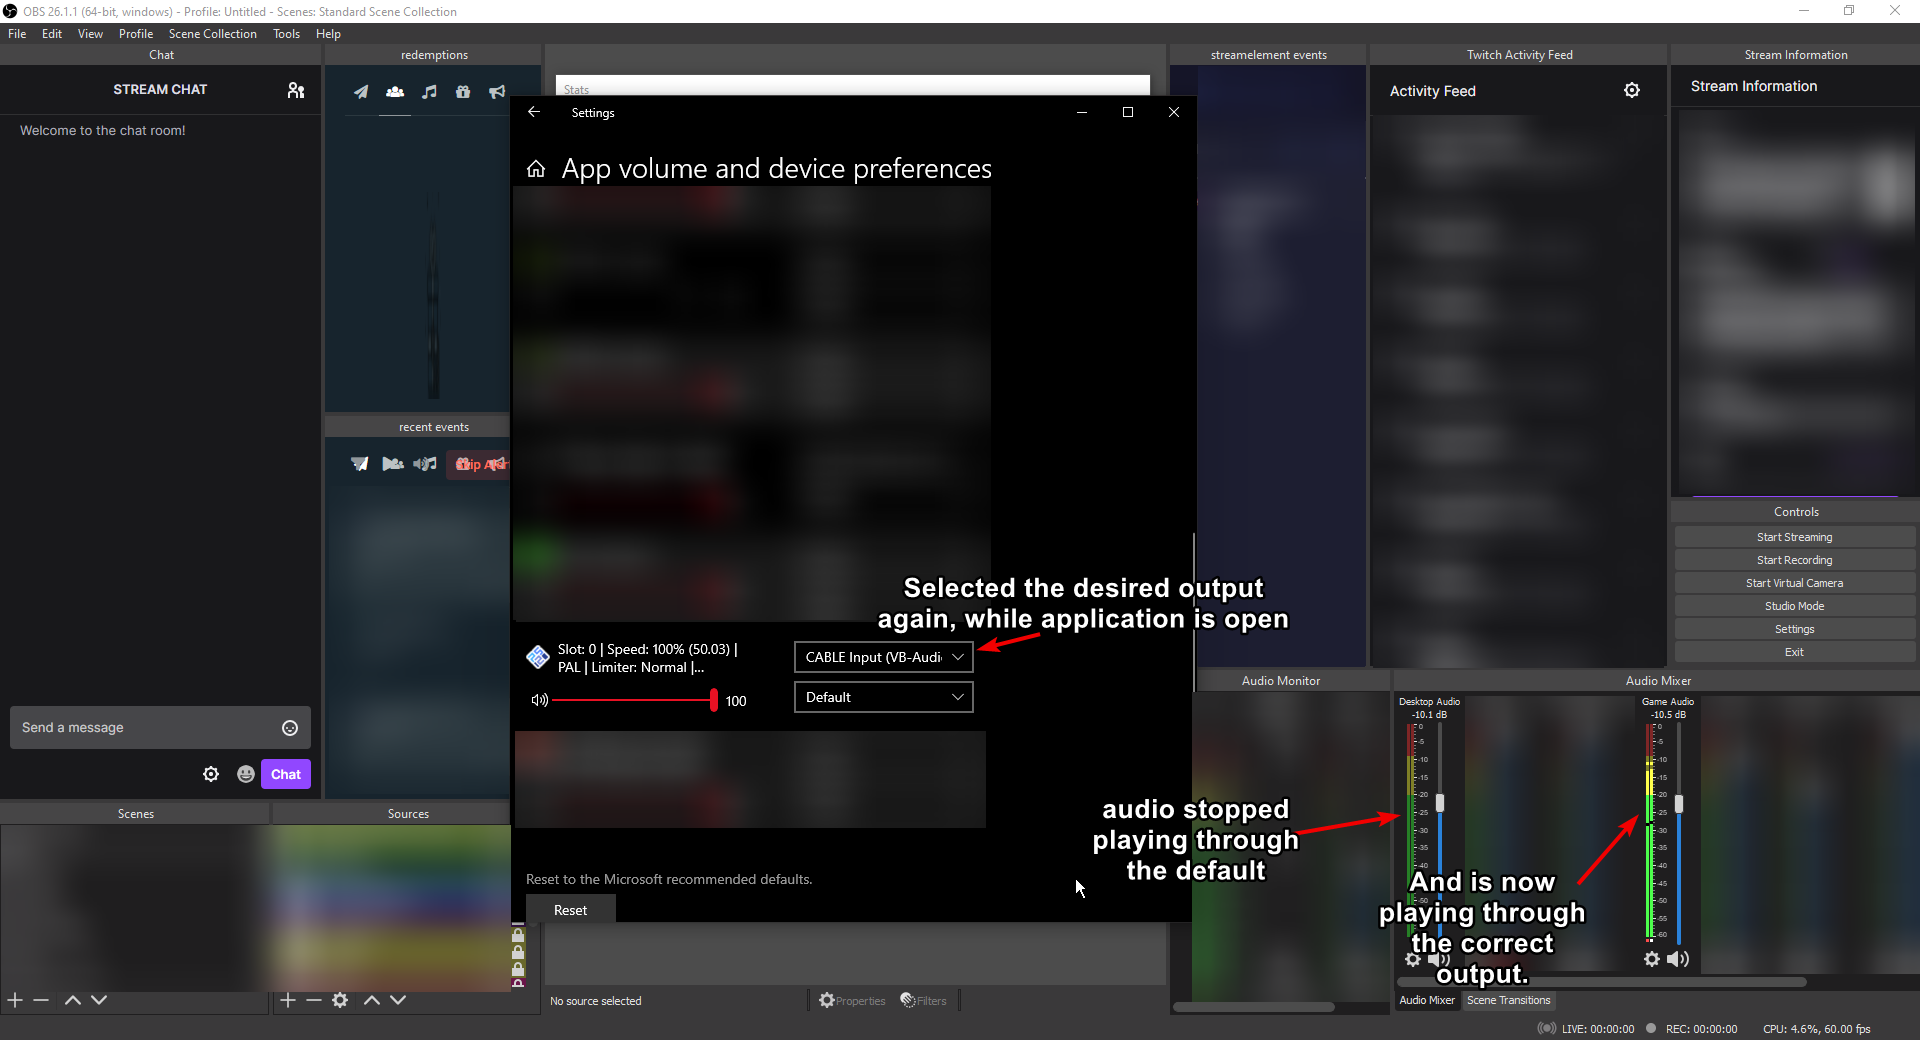Enable Studio Mode

(x=1794, y=606)
